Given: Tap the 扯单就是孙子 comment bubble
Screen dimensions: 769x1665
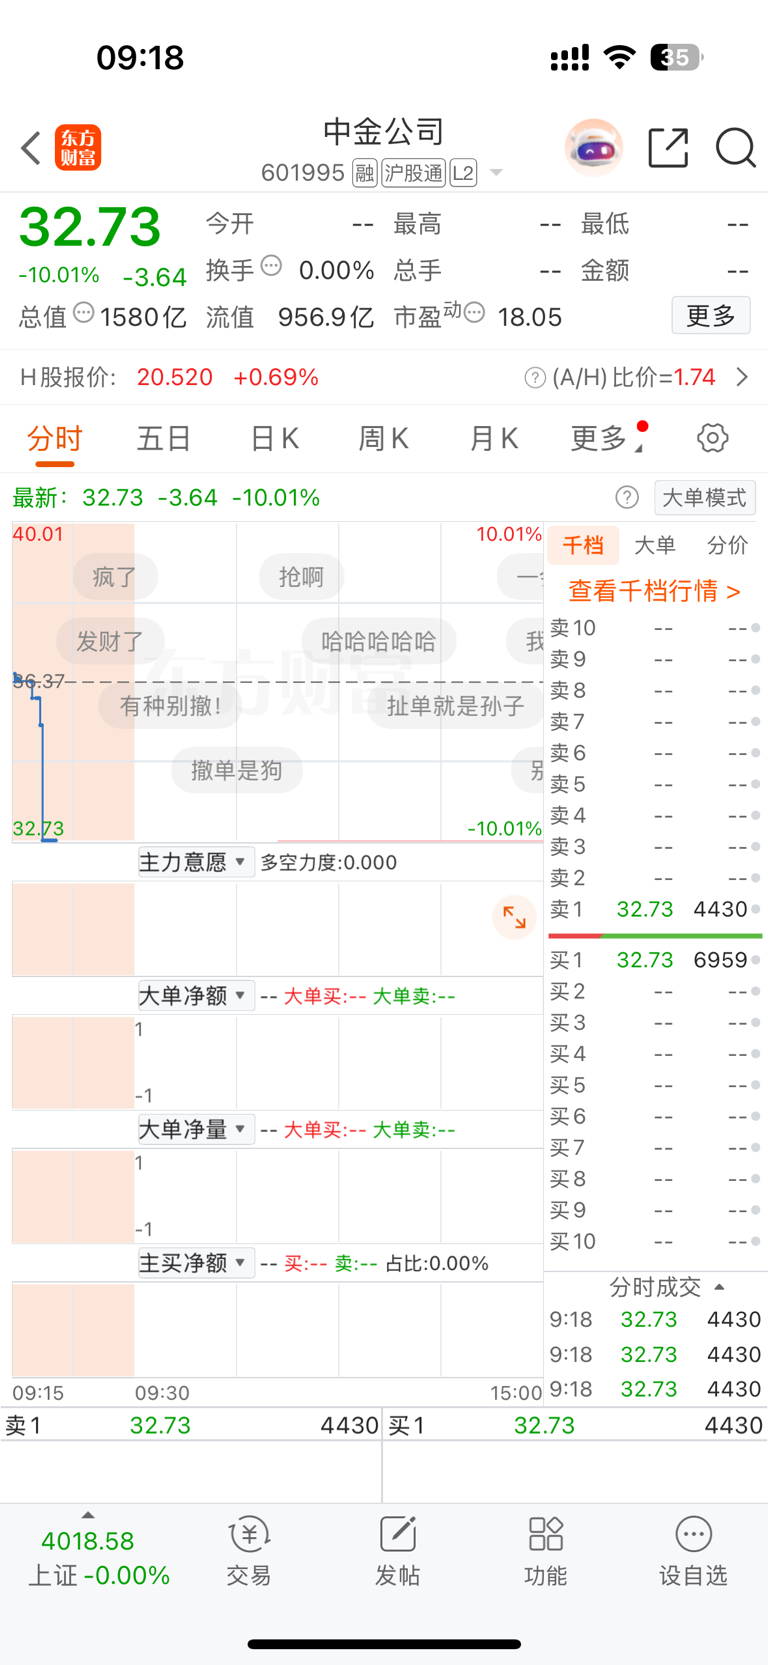Looking at the screenshot, I should point(455,706).
